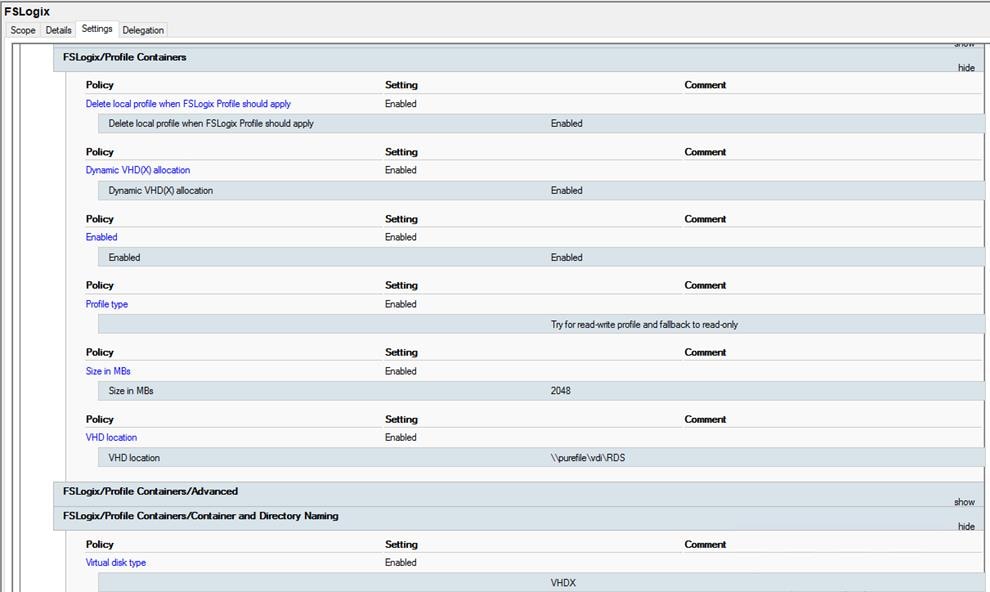Show the Profile Containers/Advanced section
The width and height of the screenshot is (990, 592).
tap(965, 500)
